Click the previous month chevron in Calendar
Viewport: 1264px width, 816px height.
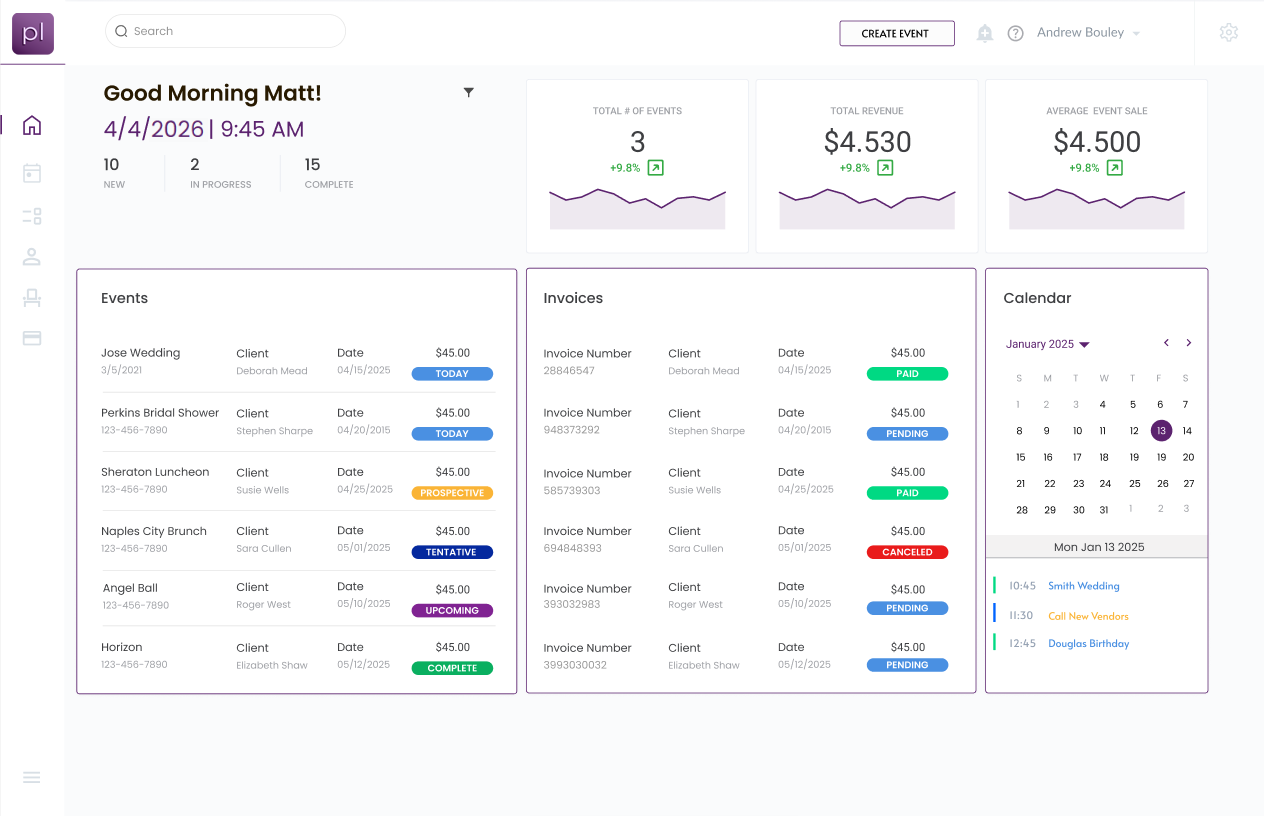1166,342
